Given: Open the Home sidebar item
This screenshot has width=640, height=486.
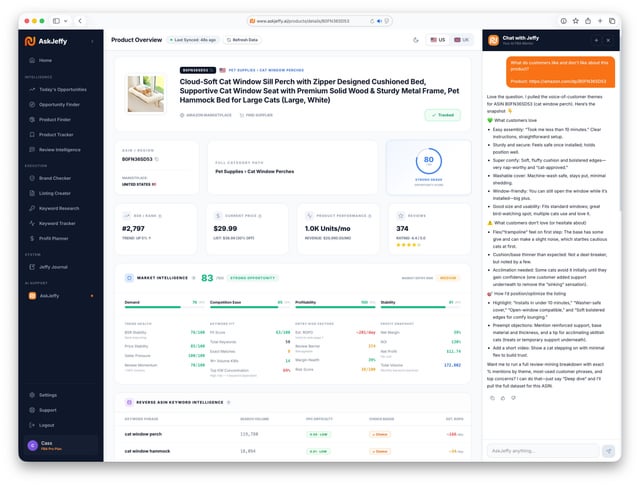Looking at the screenshot, I should [x=45, y=60].
